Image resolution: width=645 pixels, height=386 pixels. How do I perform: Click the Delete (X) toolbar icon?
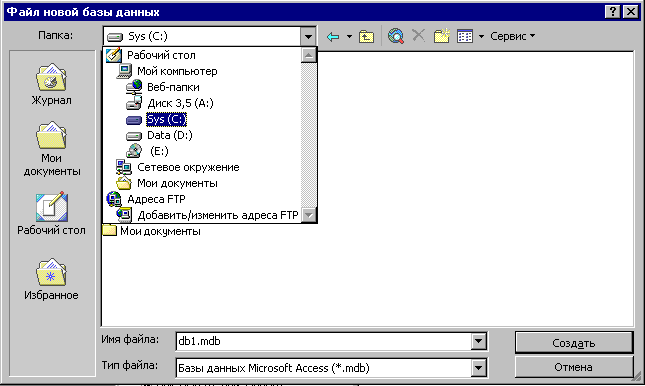pos(418,36)
